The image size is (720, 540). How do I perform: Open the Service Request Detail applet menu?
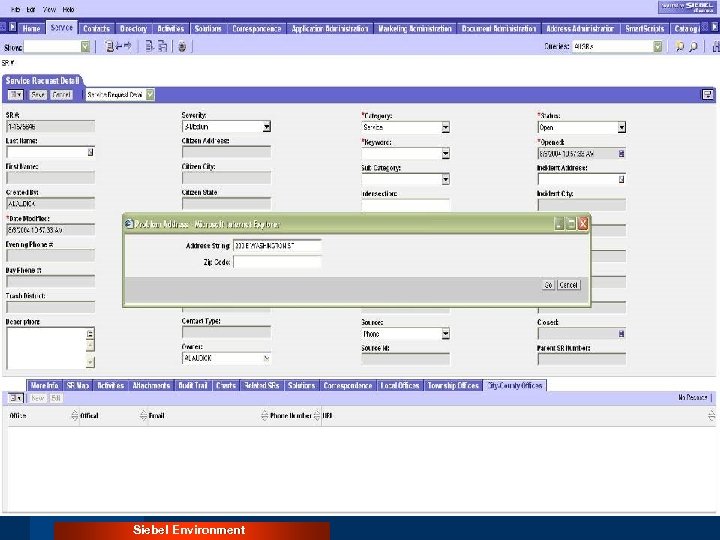pos(16,95)
